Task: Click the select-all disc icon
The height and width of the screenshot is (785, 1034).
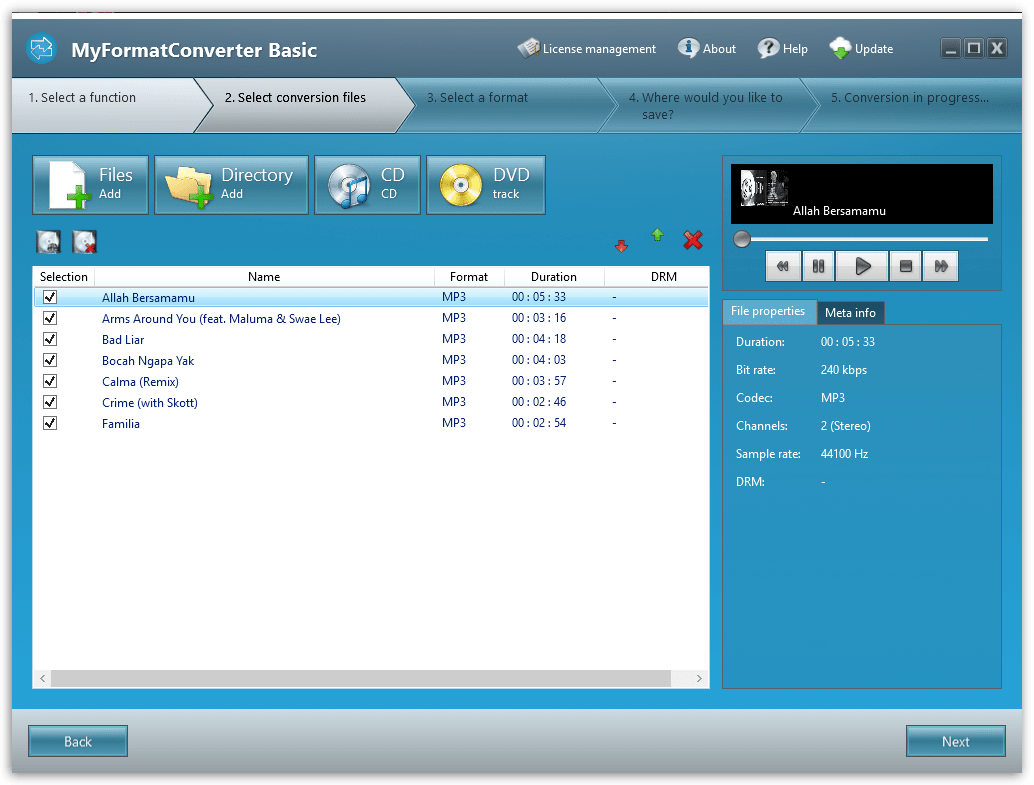Action: [x=49, y=242]
